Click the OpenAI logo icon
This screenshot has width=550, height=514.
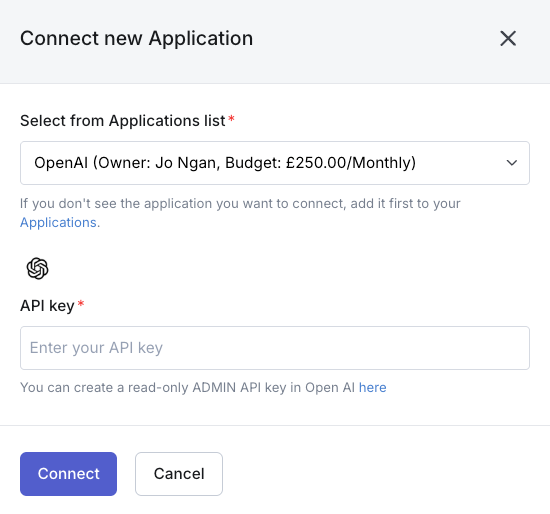[38, 268]
